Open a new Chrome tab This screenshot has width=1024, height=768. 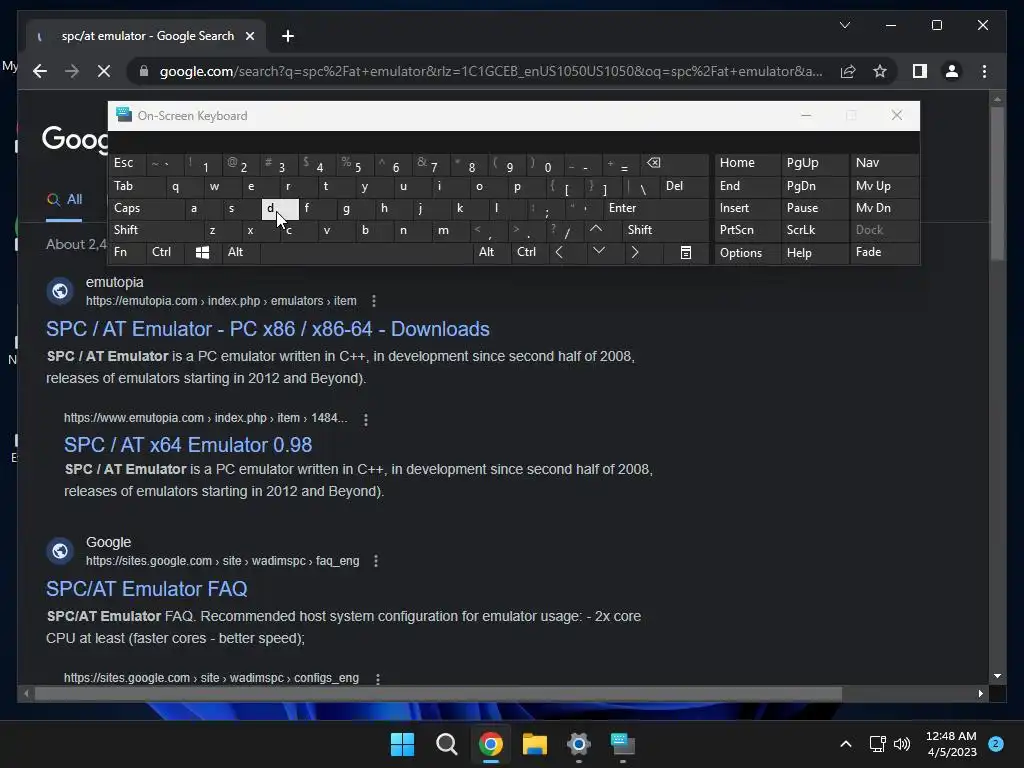[x=287, y=36]
